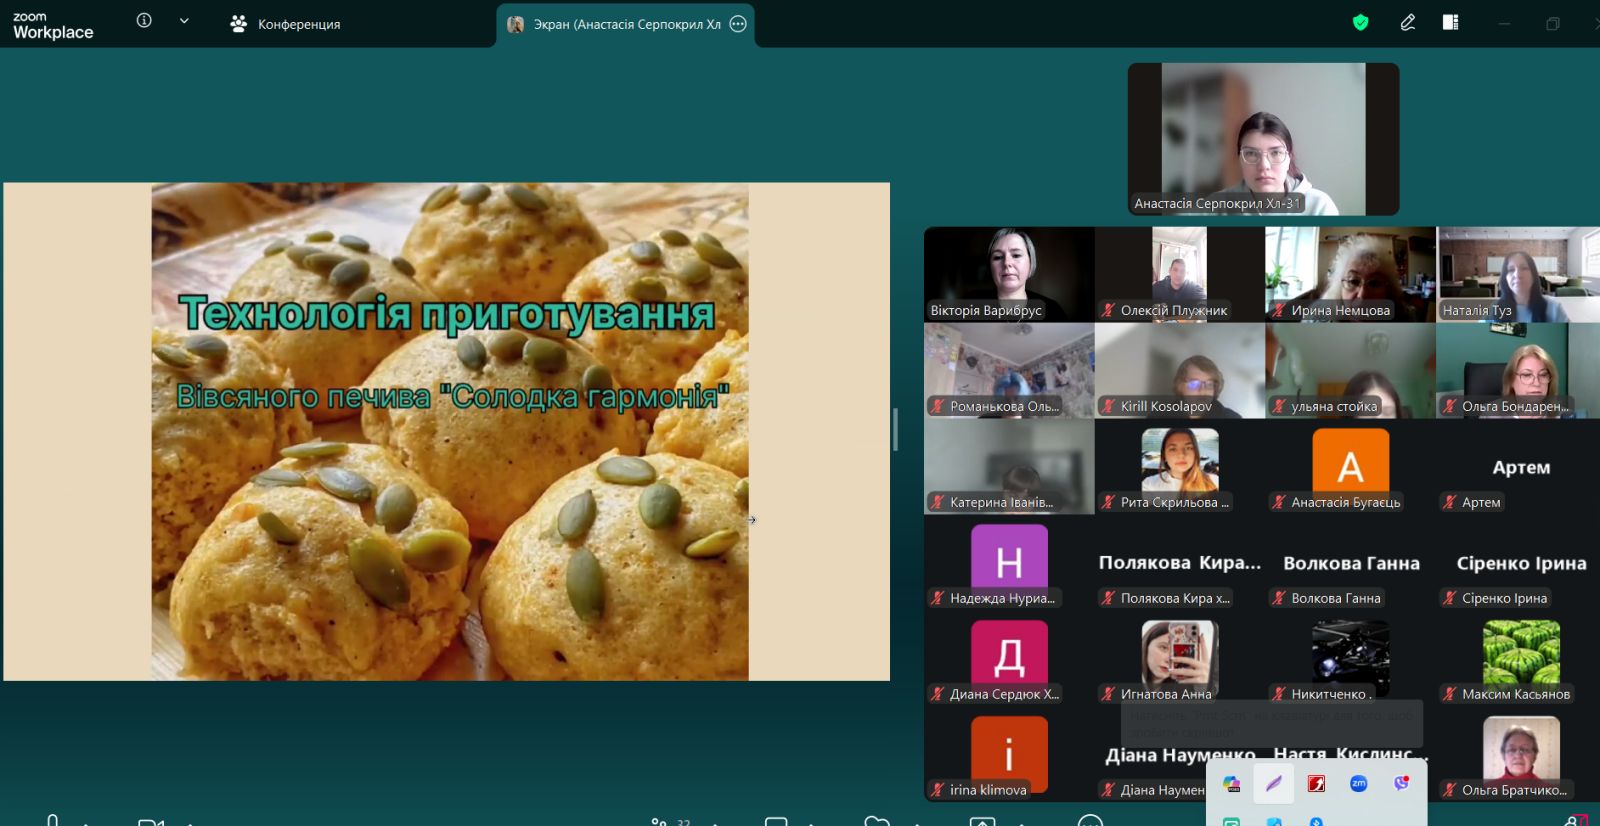Viewport: 1600px width, 826px height.
Task: Switch to the Конференция tab
Action: [285, 24]
